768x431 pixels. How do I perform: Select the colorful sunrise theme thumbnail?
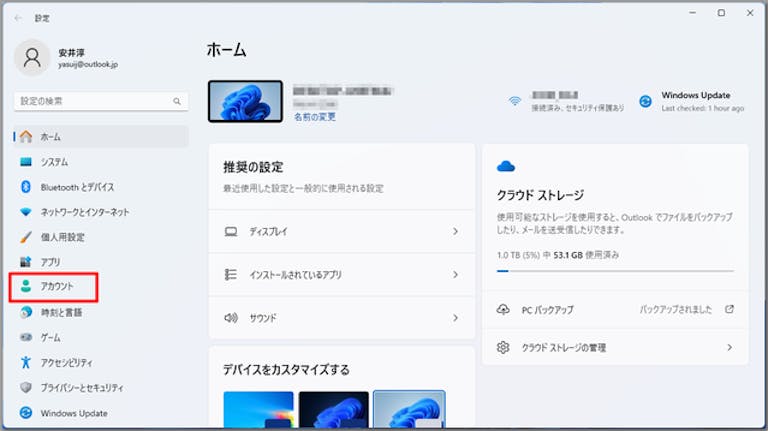[x=259, y=409]
